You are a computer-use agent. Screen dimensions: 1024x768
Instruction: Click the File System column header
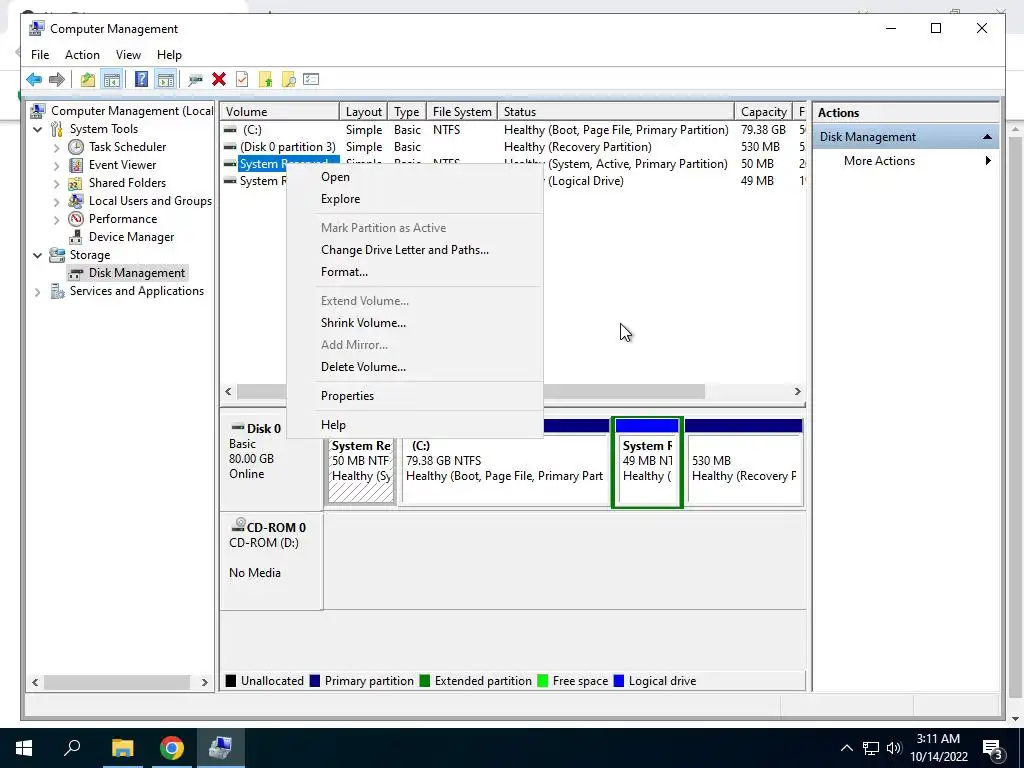(462, 112)
